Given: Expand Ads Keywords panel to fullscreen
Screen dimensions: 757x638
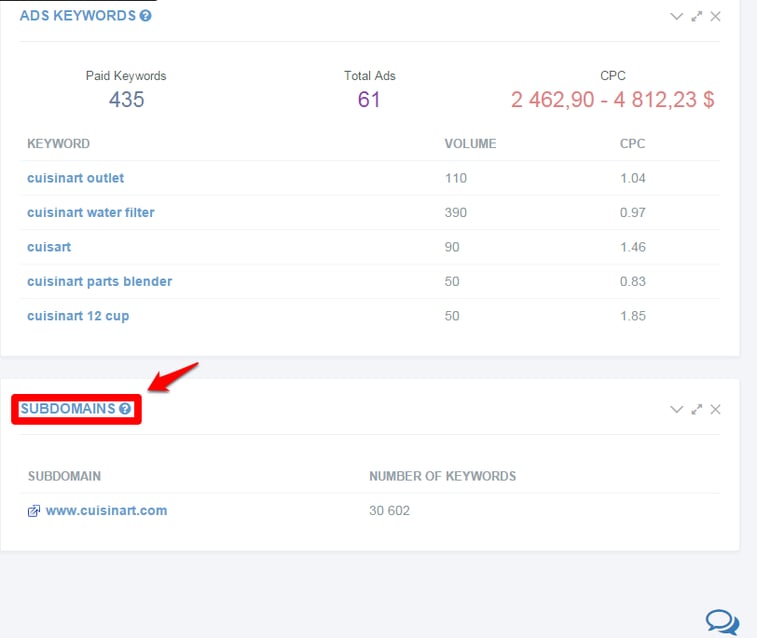Looking at the screenshot, I should point(696,16).
